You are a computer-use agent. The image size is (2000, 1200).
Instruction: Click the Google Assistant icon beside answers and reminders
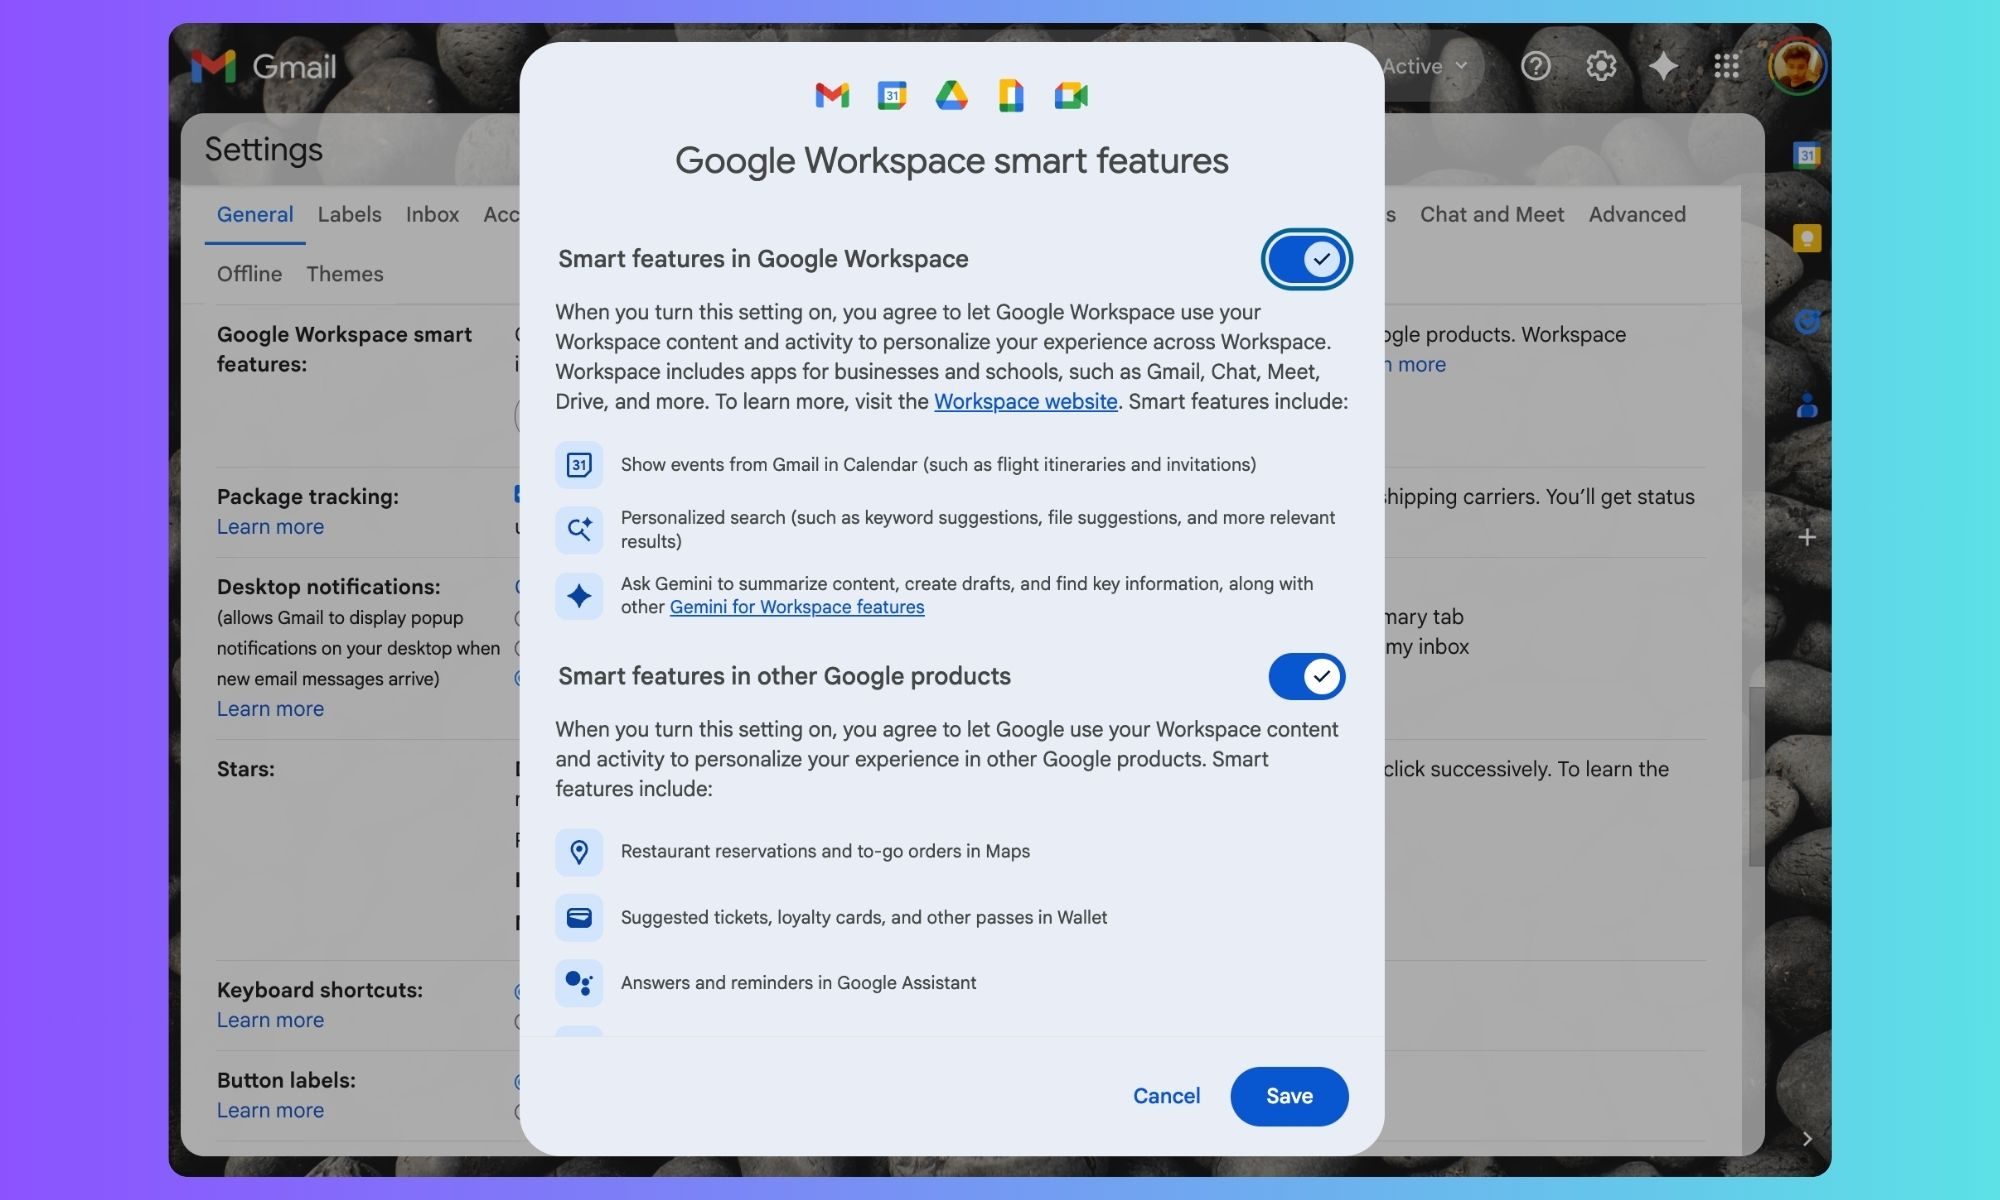click(579, 983)
